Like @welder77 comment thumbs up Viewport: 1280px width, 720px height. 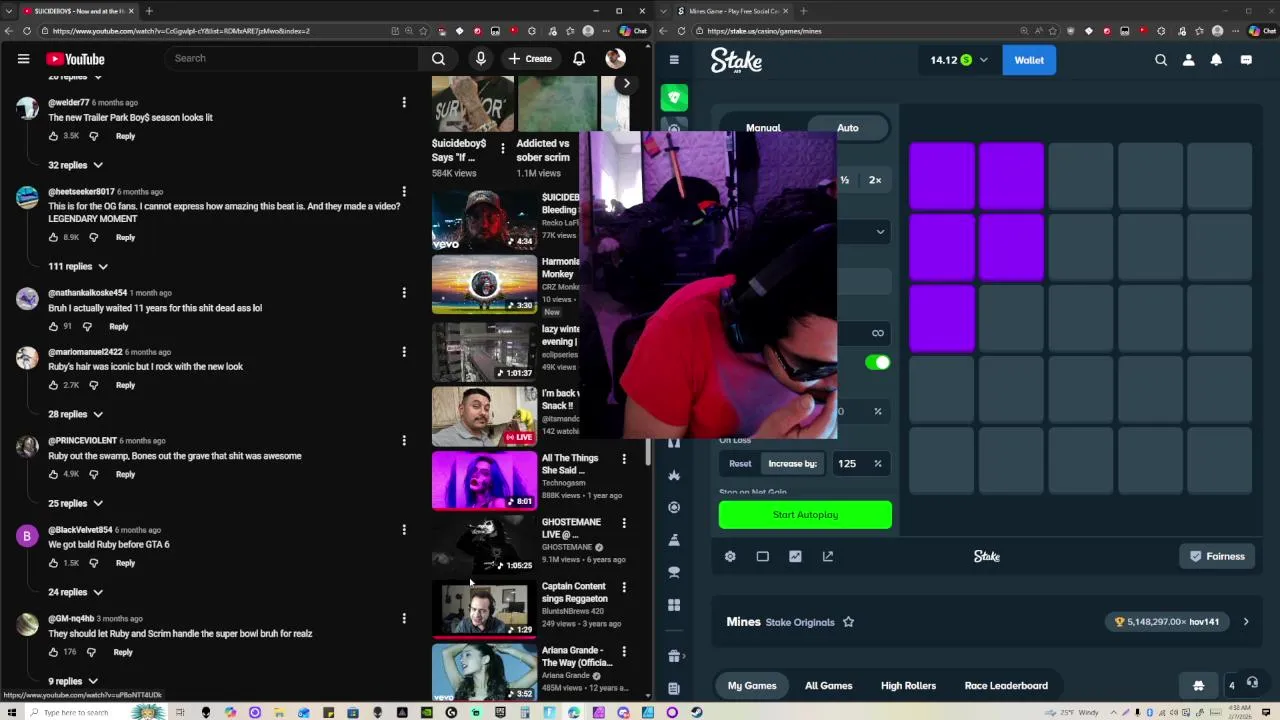pos(54,136)
